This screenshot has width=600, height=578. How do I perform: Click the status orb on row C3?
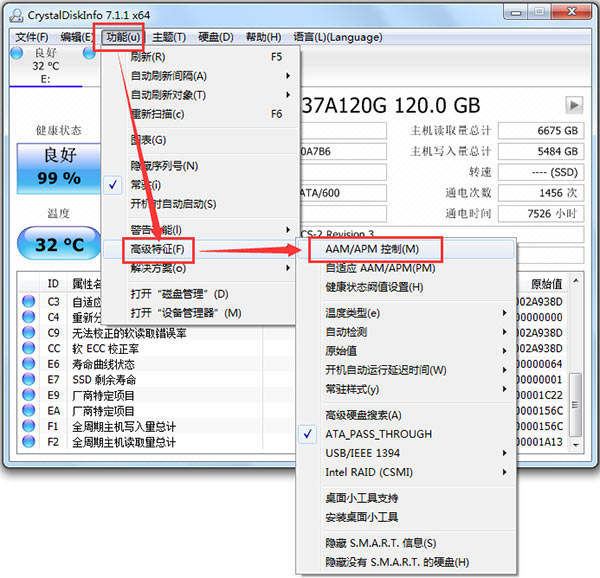[29, 302]
